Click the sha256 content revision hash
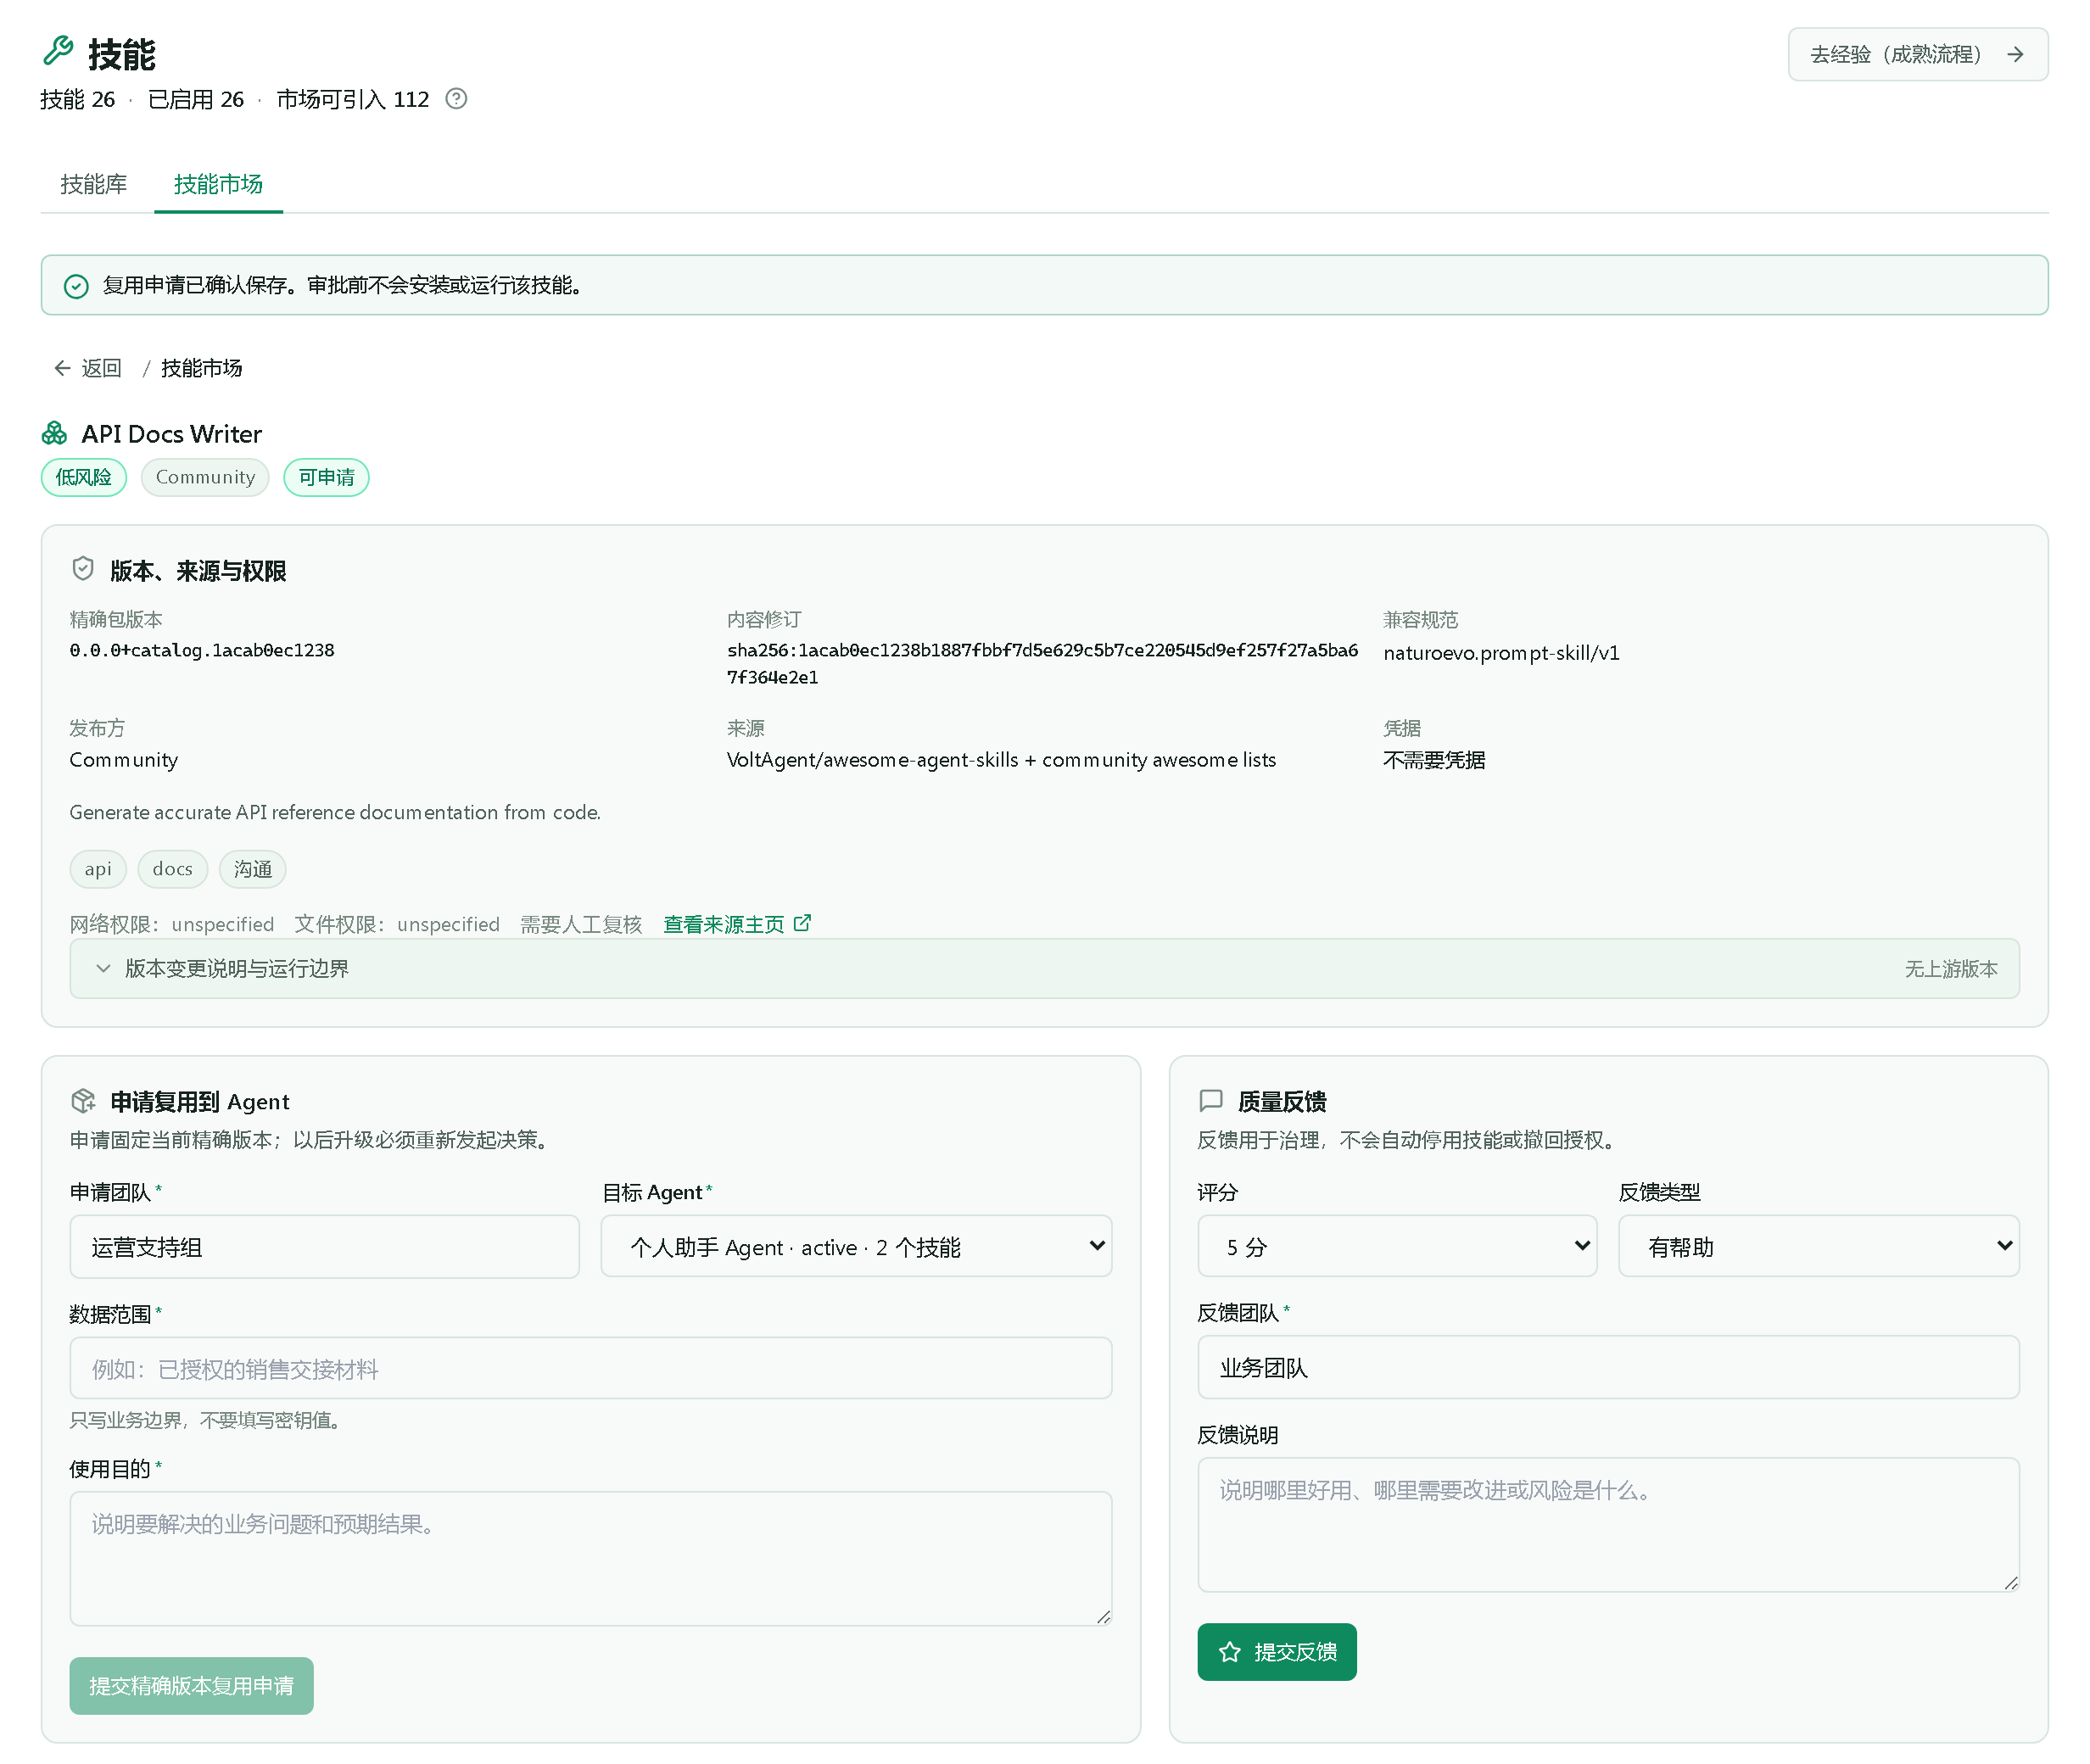The image size is (2090, 1764). 1042,663
